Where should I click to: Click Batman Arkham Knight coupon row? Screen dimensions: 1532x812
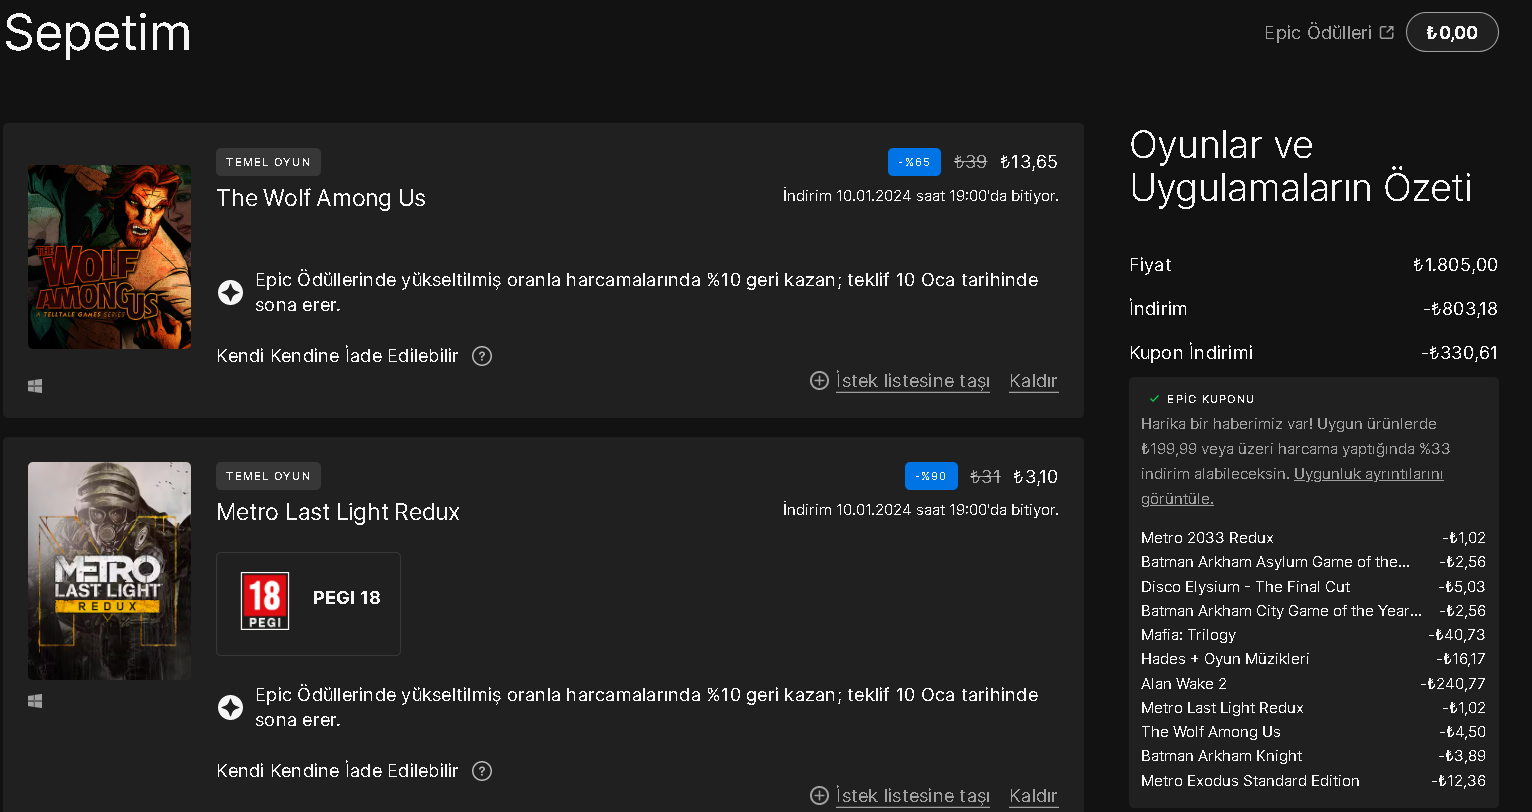tap(1313, 756)
